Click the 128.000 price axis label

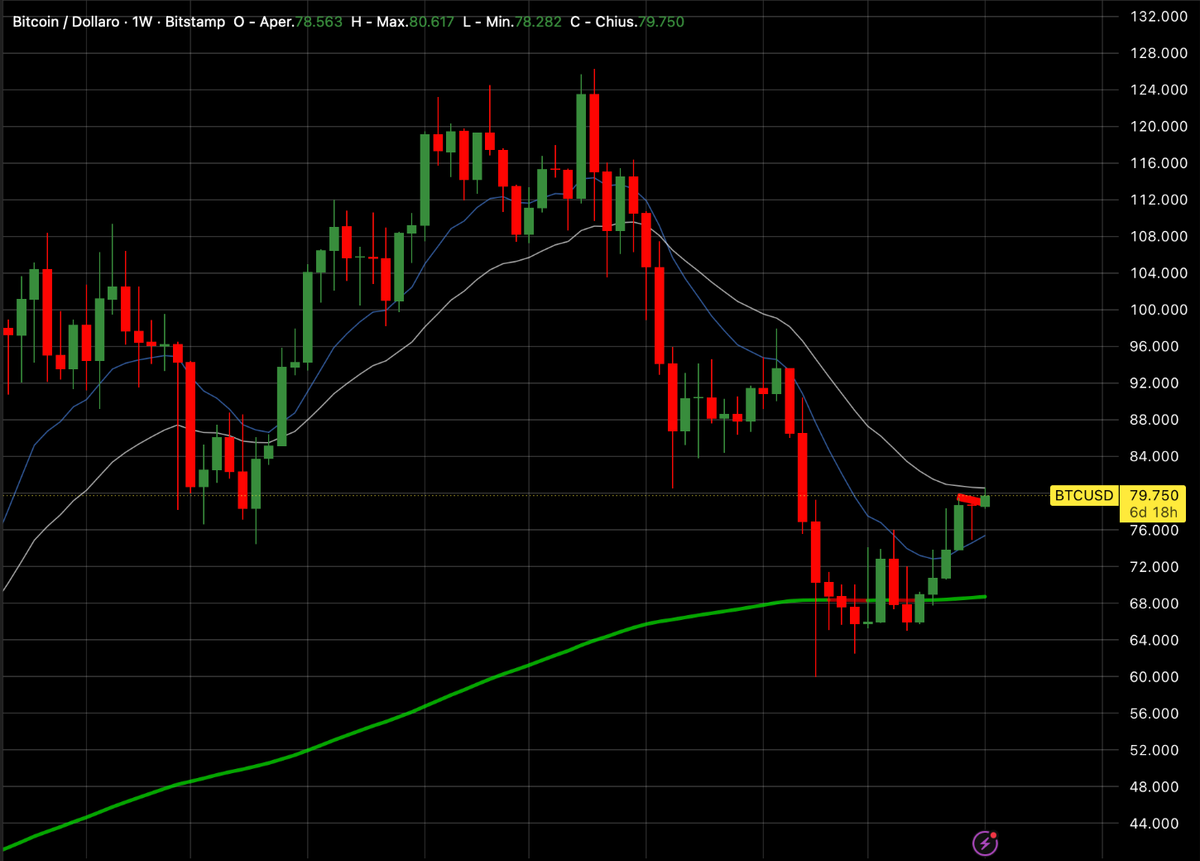tap(1157, 53)
